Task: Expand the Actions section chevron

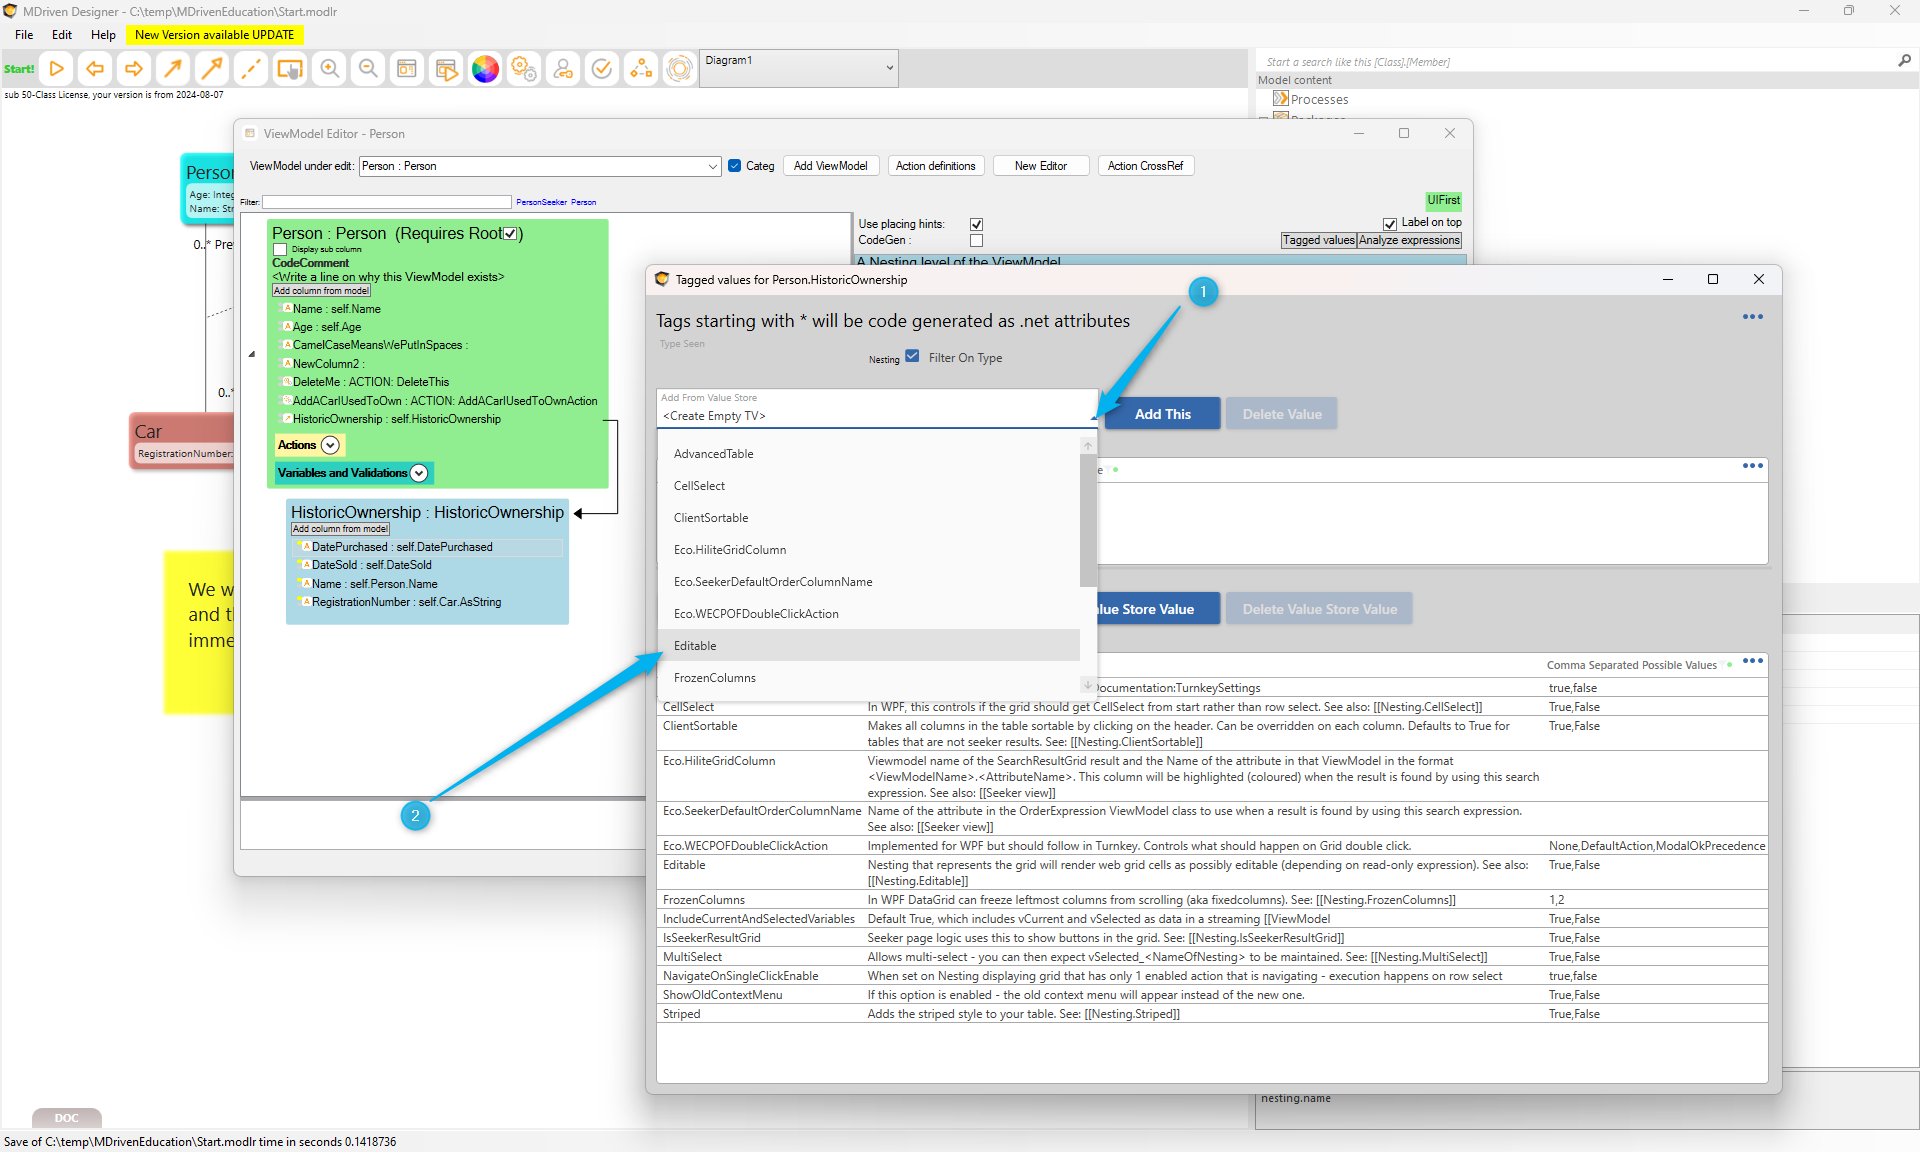Action: tap(330, 445)
